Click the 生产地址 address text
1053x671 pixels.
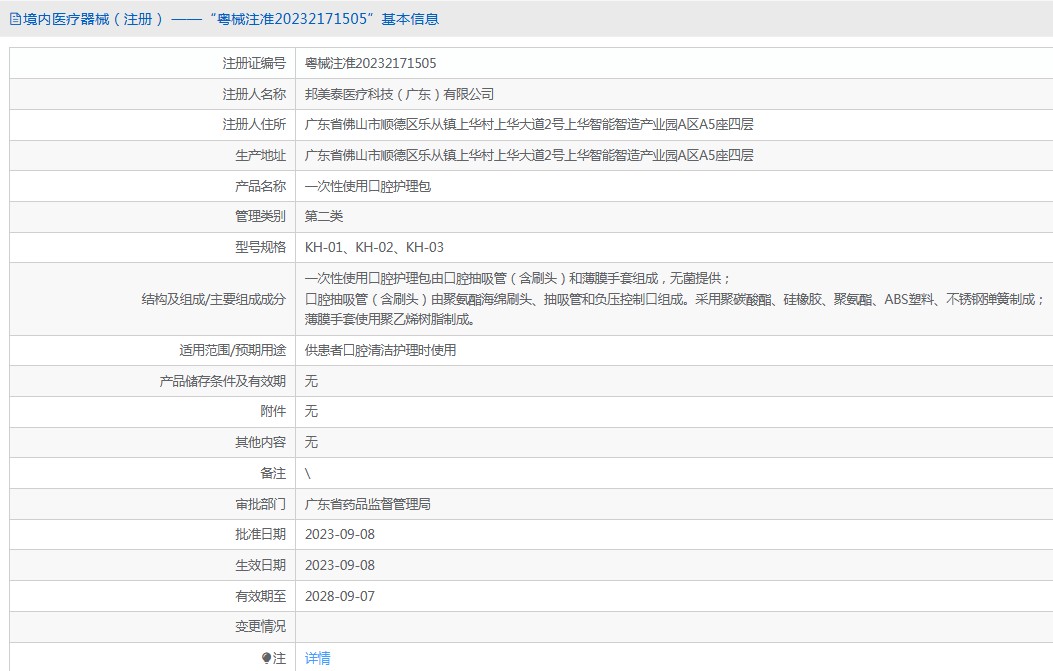(529, 155)
